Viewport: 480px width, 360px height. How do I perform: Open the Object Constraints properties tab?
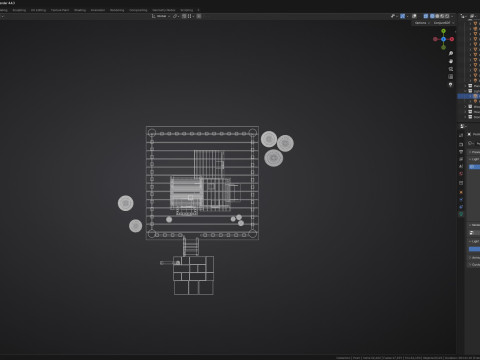coord(461,207)
